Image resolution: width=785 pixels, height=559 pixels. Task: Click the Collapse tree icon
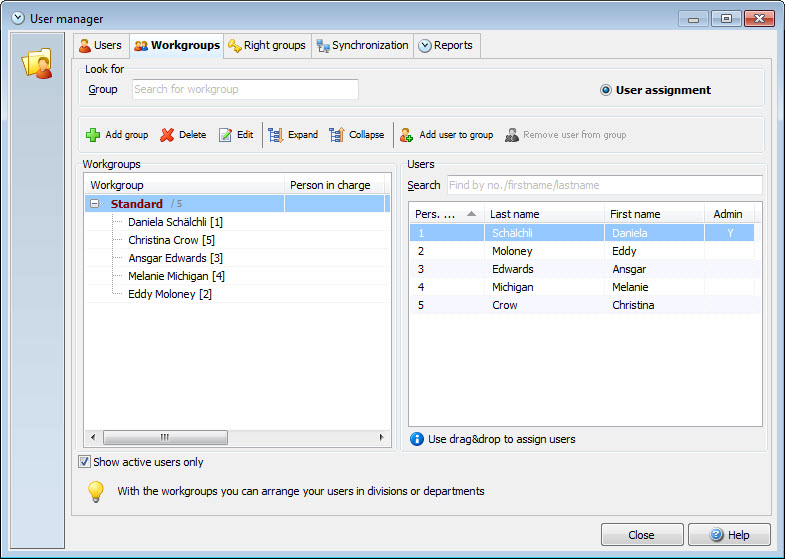(x=336, y=135)
